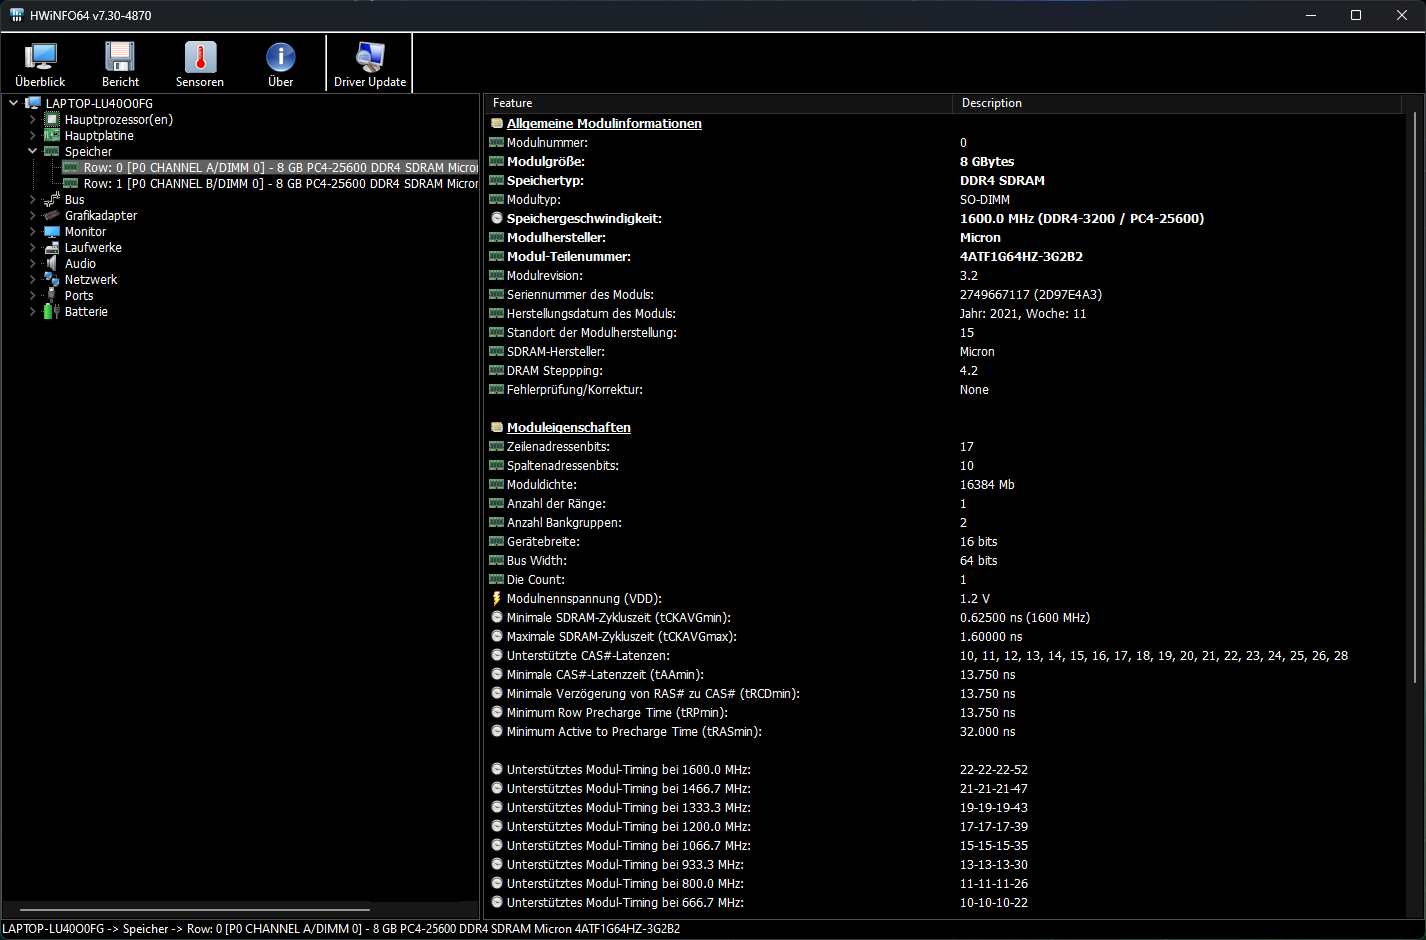Maximize the HWiNFO64 window
1426x940 pixels.
point(1356,15)
